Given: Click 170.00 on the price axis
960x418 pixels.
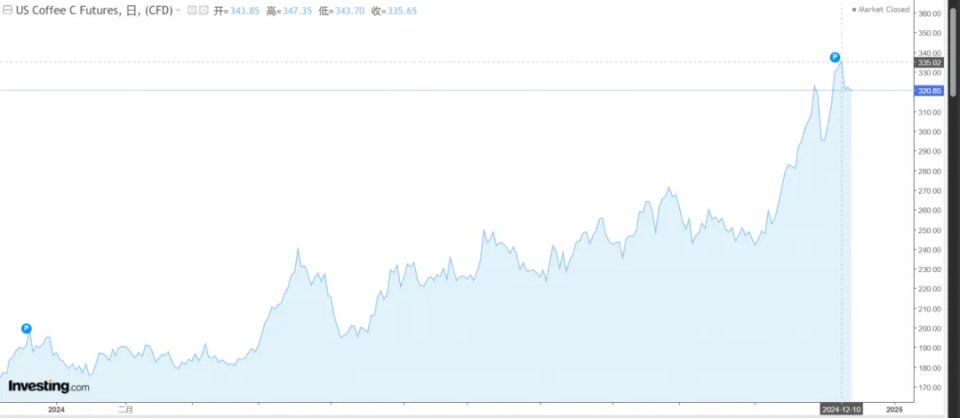Looking at the screenshot, I should [x=929, y=387].
